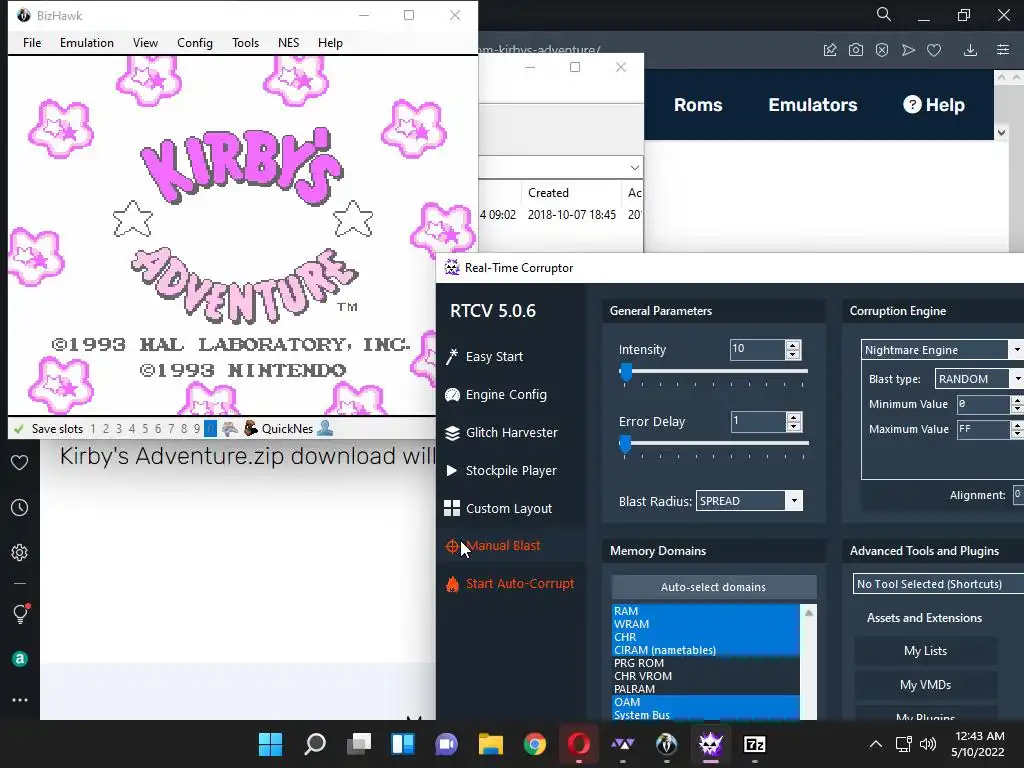
Task: Open Custom Layout in RTCV
Action: tap(498, 508)
